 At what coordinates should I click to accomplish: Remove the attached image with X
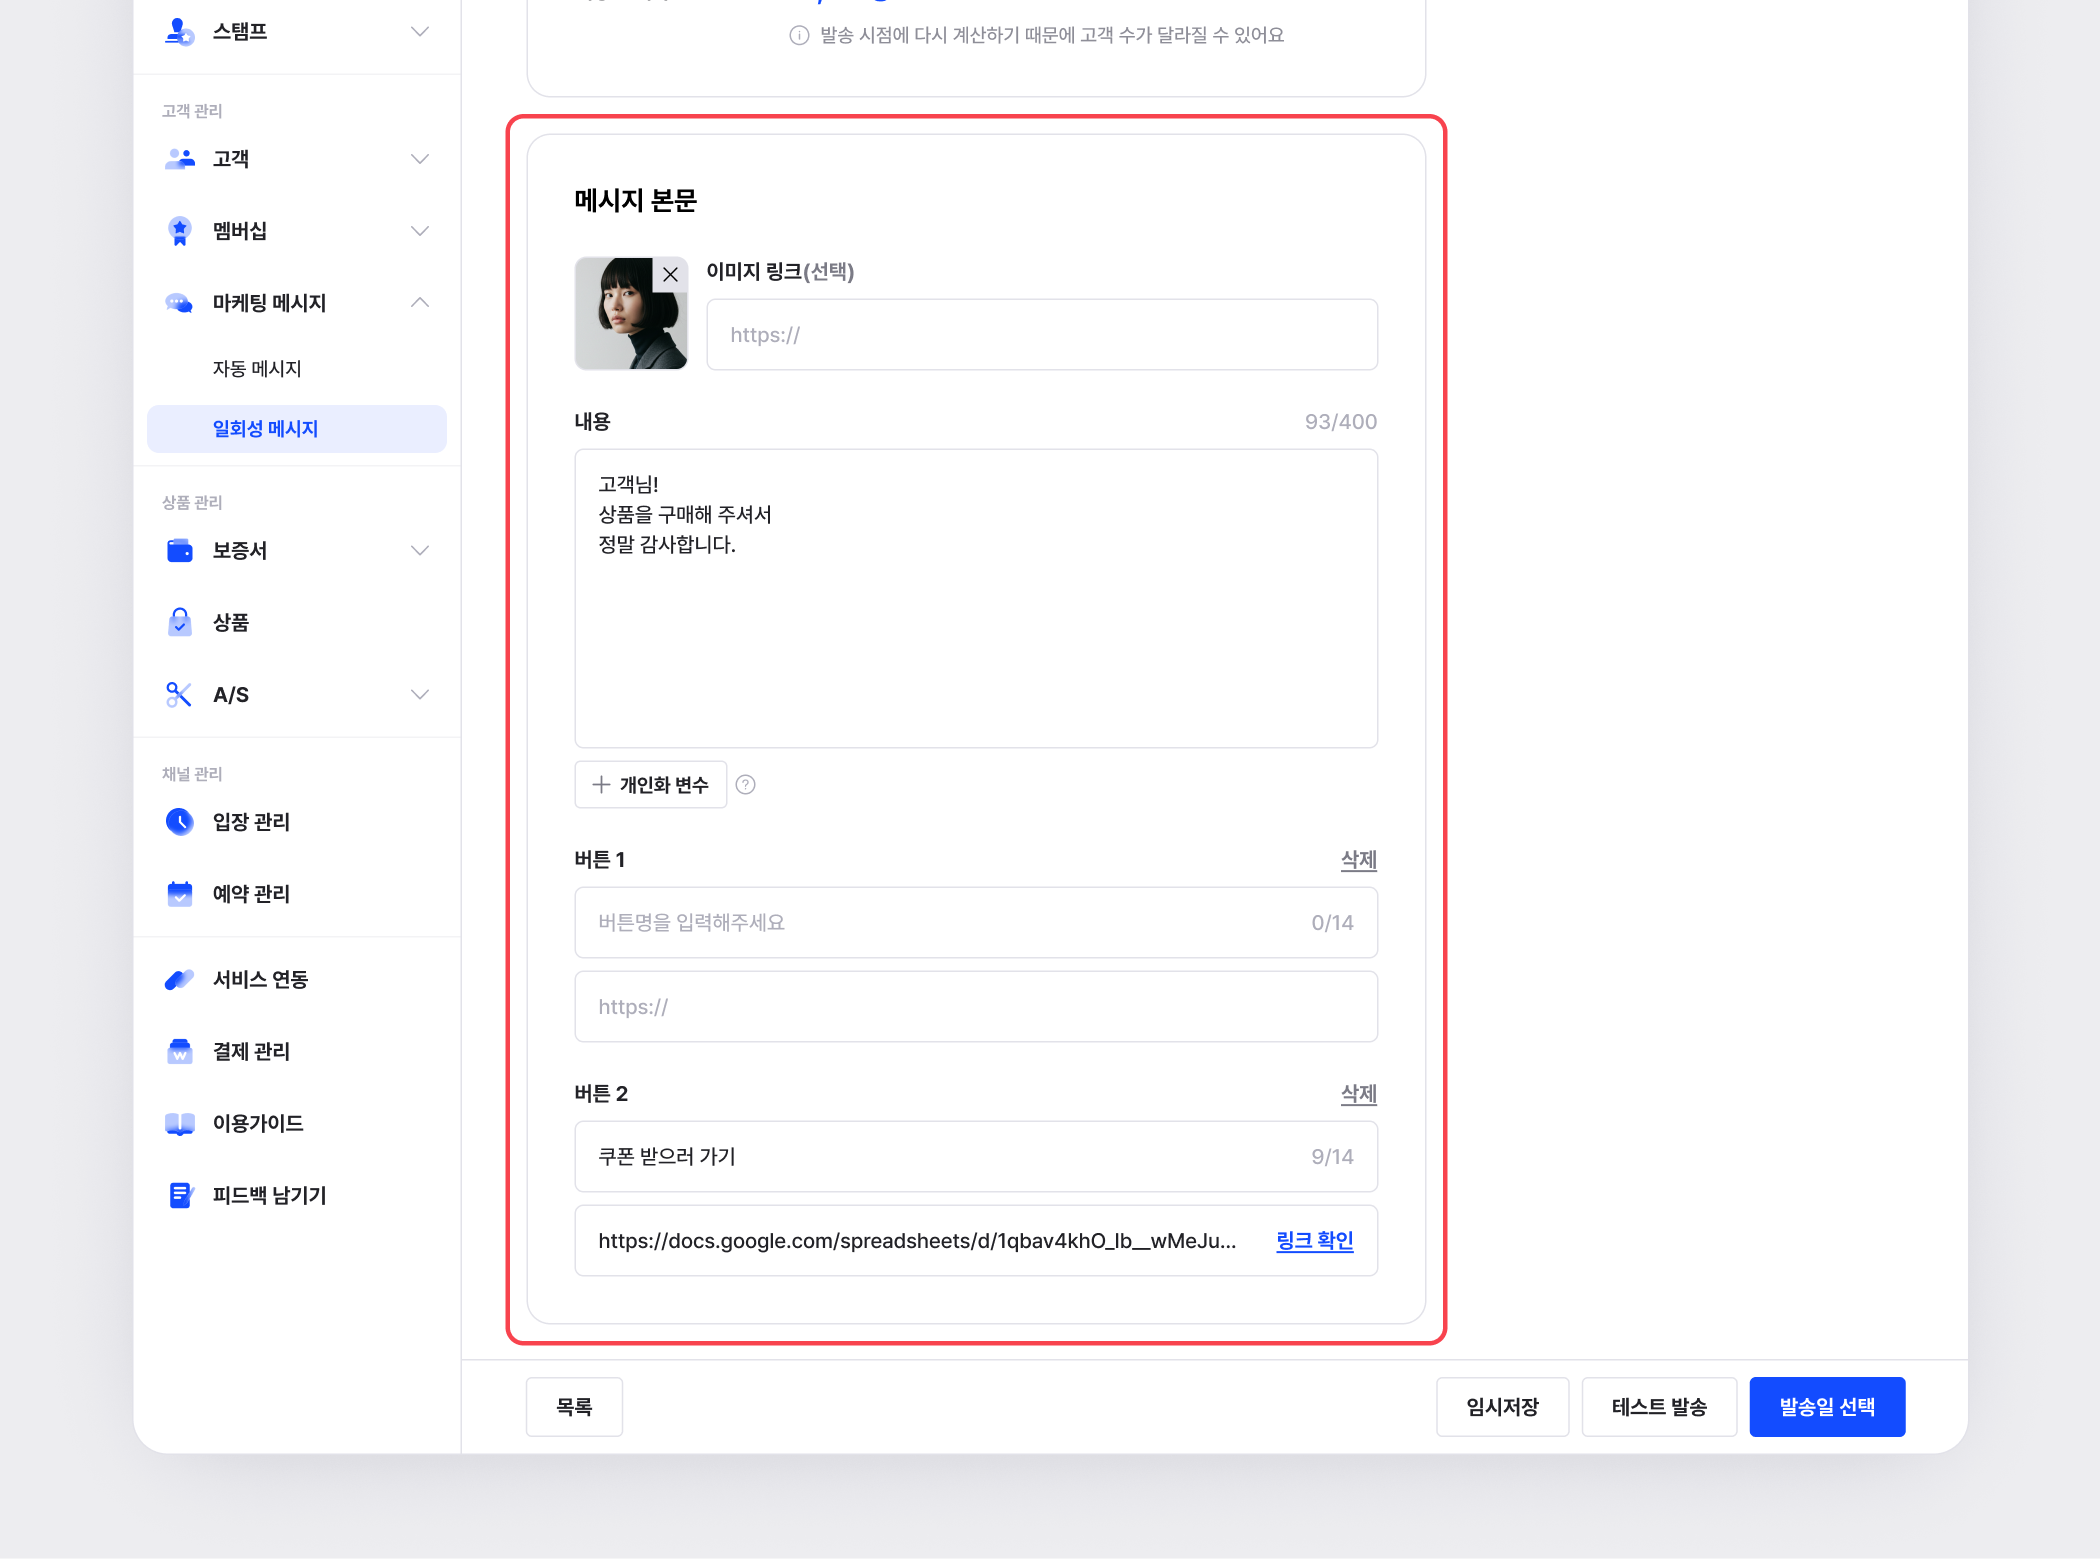click(x=670, y=275)
